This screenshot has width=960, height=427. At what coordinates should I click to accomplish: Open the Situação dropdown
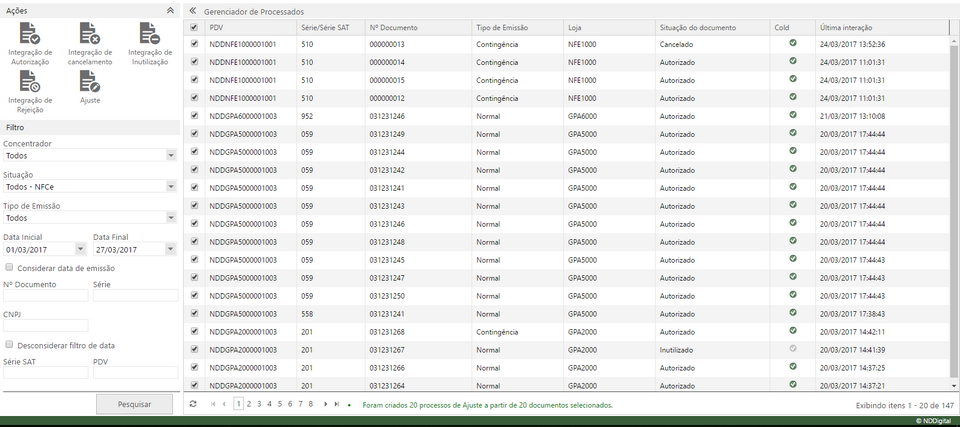click(170, 187)
